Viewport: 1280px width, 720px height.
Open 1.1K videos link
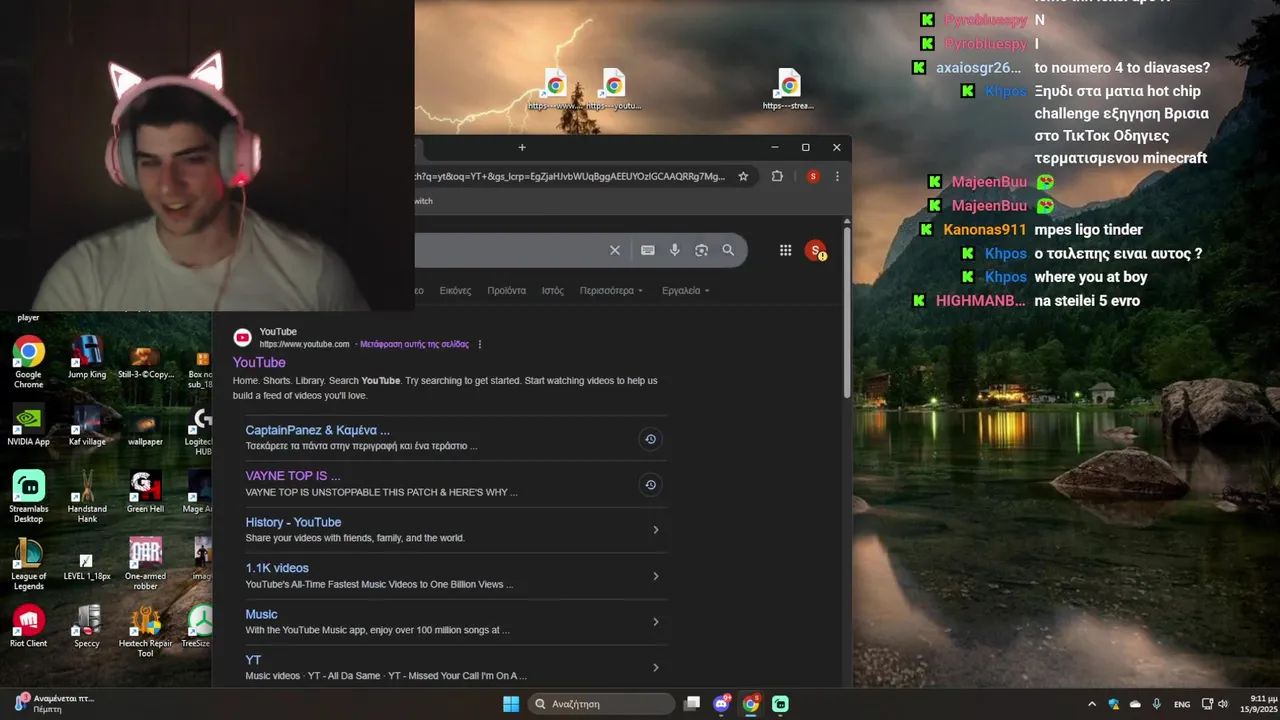tap(277, 568)
